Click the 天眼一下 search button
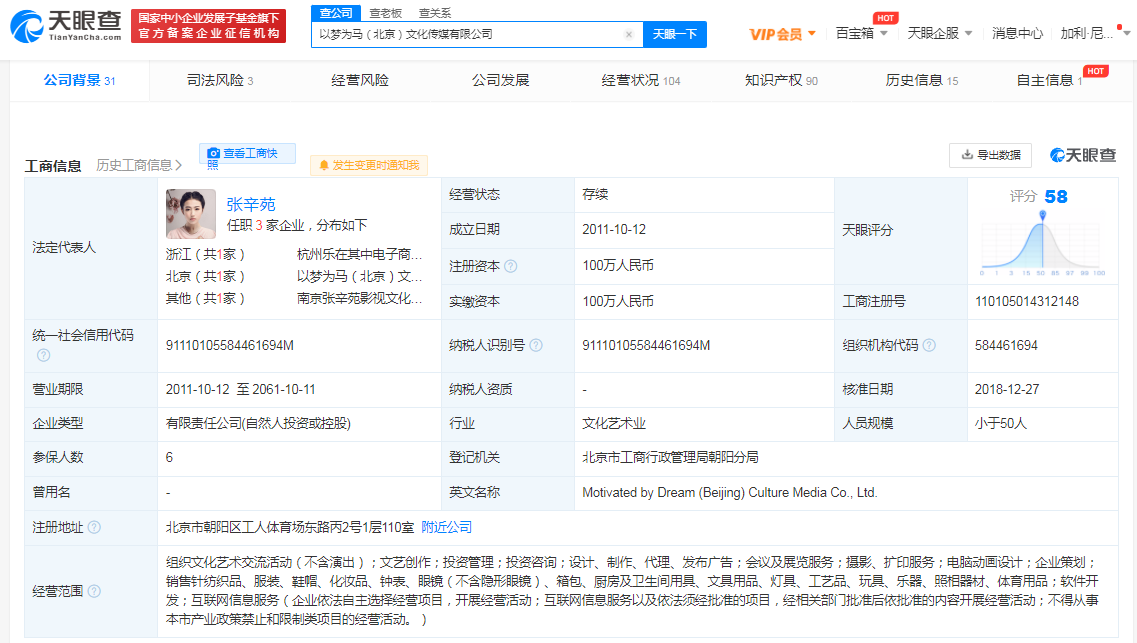Image resolution: width=1137 pixels, height=643 pixels. click(x=674, y=34)
